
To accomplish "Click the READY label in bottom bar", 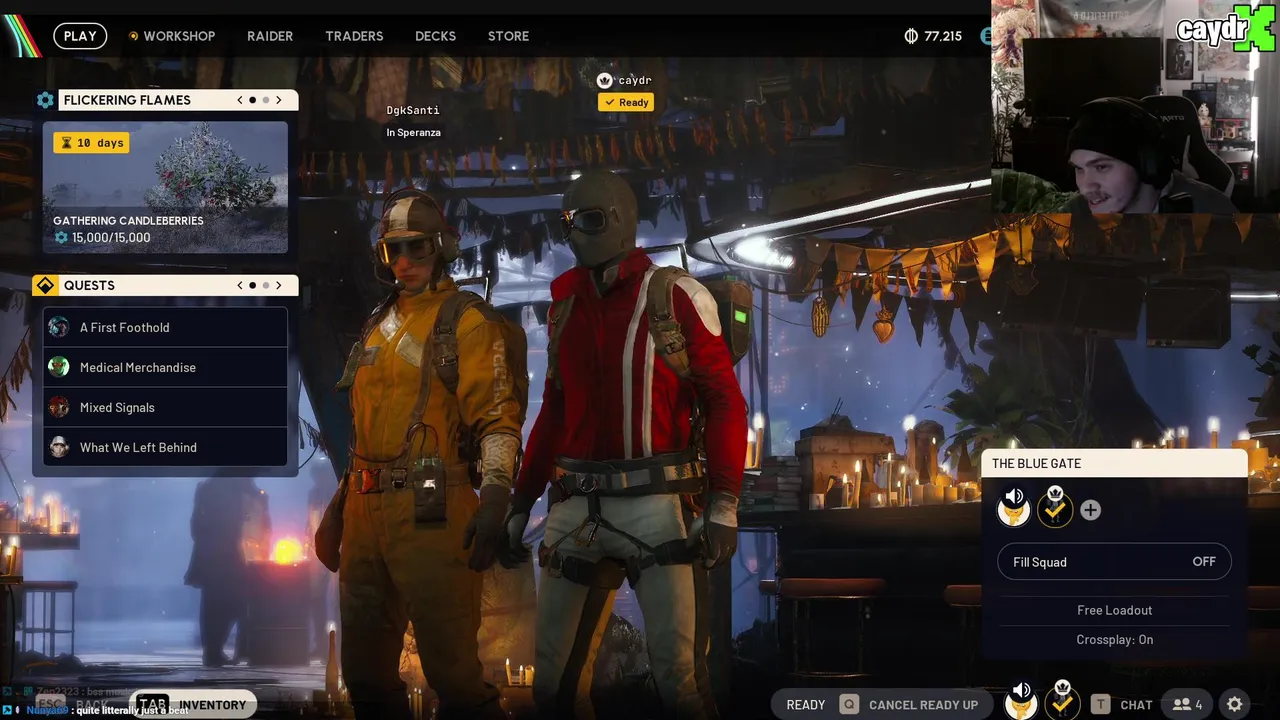I will click(806, 705).
